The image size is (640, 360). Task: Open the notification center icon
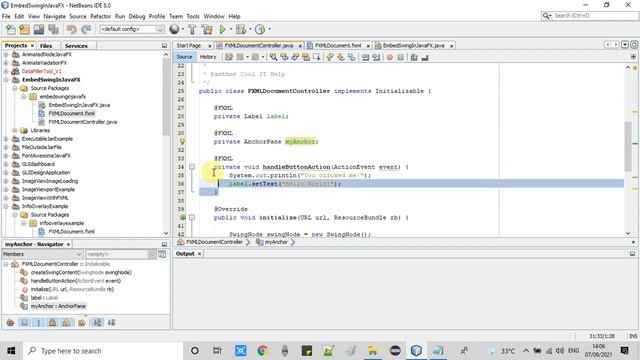point(624,351)
